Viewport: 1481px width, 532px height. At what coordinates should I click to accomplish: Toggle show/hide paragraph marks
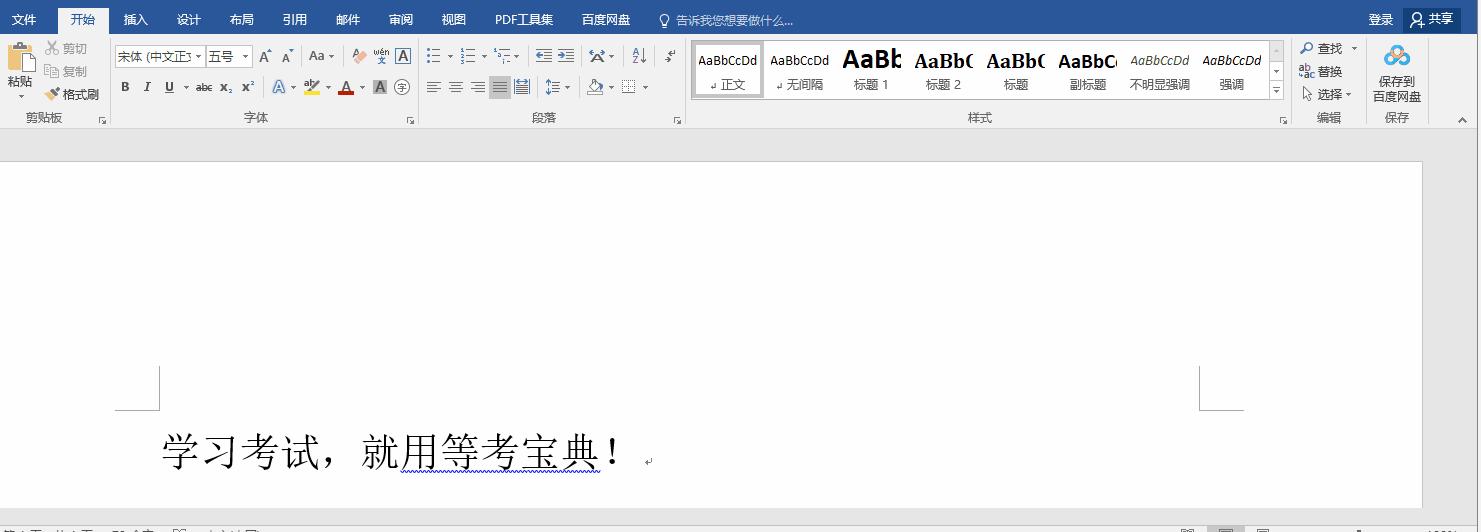[x=670, y=57]
